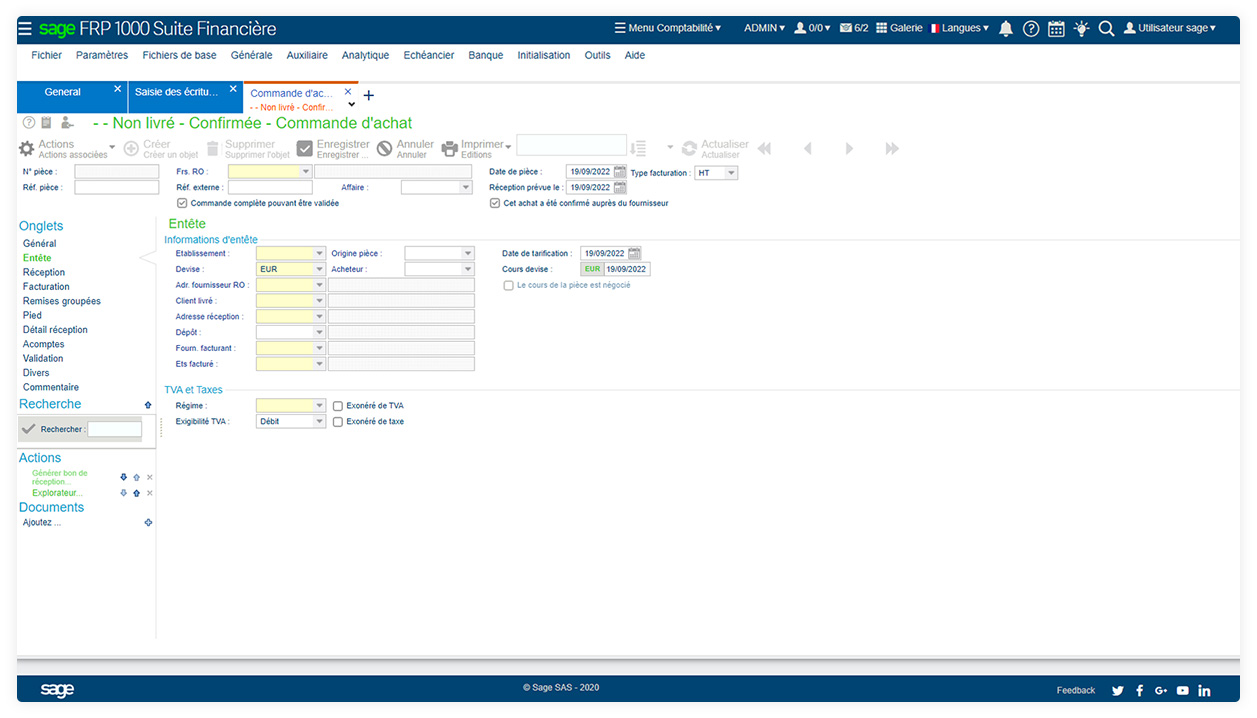Click the Réf. pièce input field
This screenshot has height=718, width=1257.
[117, 187]
